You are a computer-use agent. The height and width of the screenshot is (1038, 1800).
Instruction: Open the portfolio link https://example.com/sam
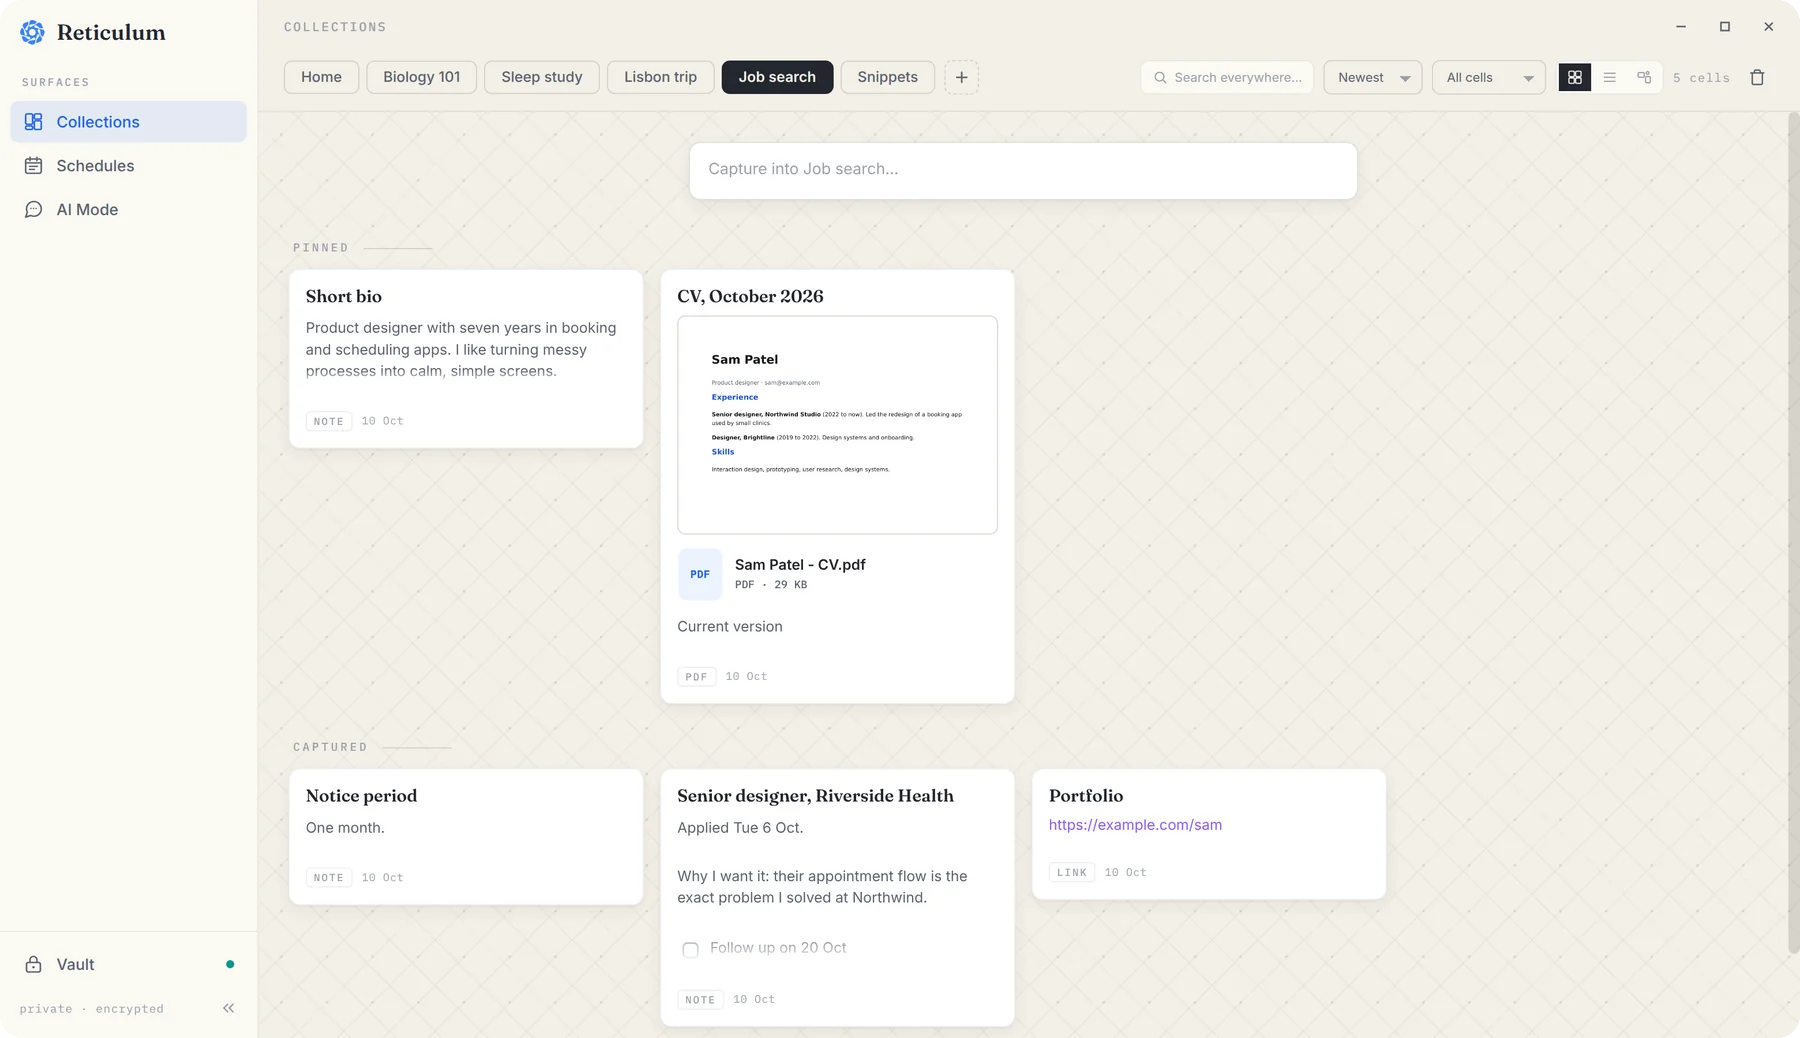pos(1135,825)
